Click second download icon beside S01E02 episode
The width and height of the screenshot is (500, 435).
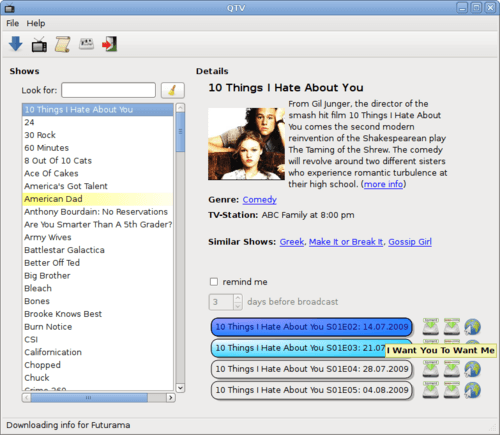[452, 327]
